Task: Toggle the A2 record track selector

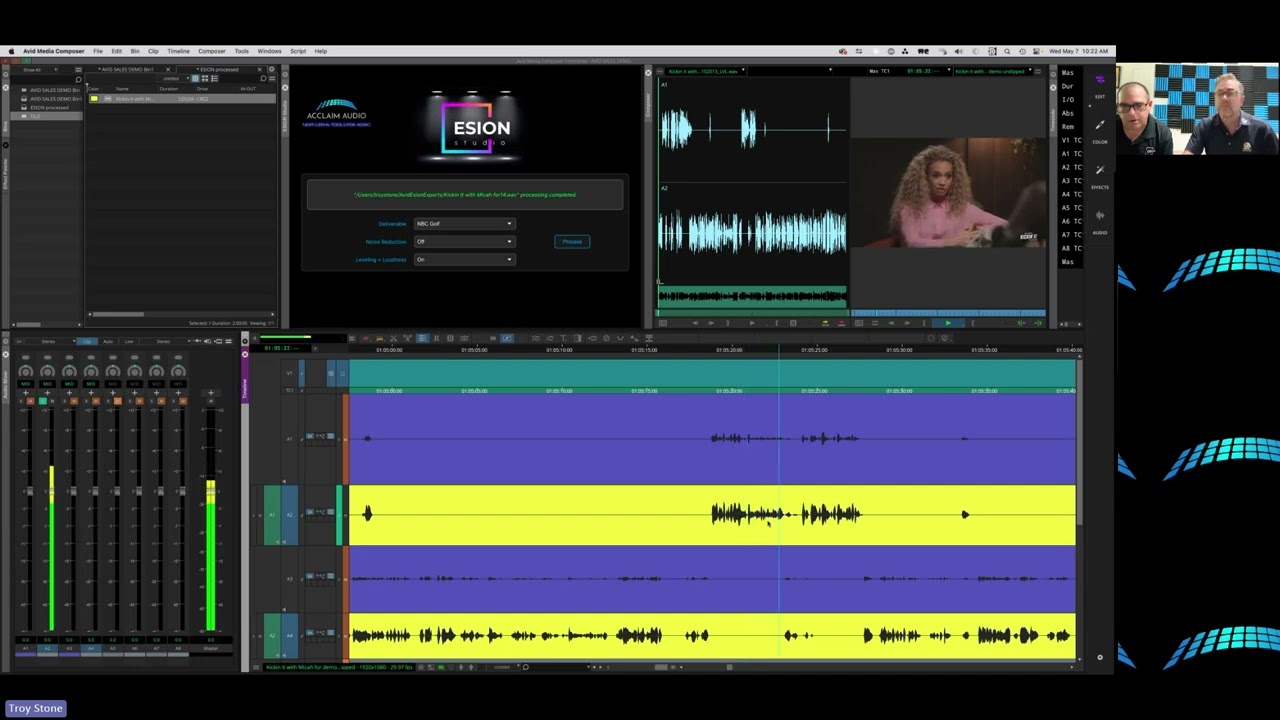Action: point(290,514)
